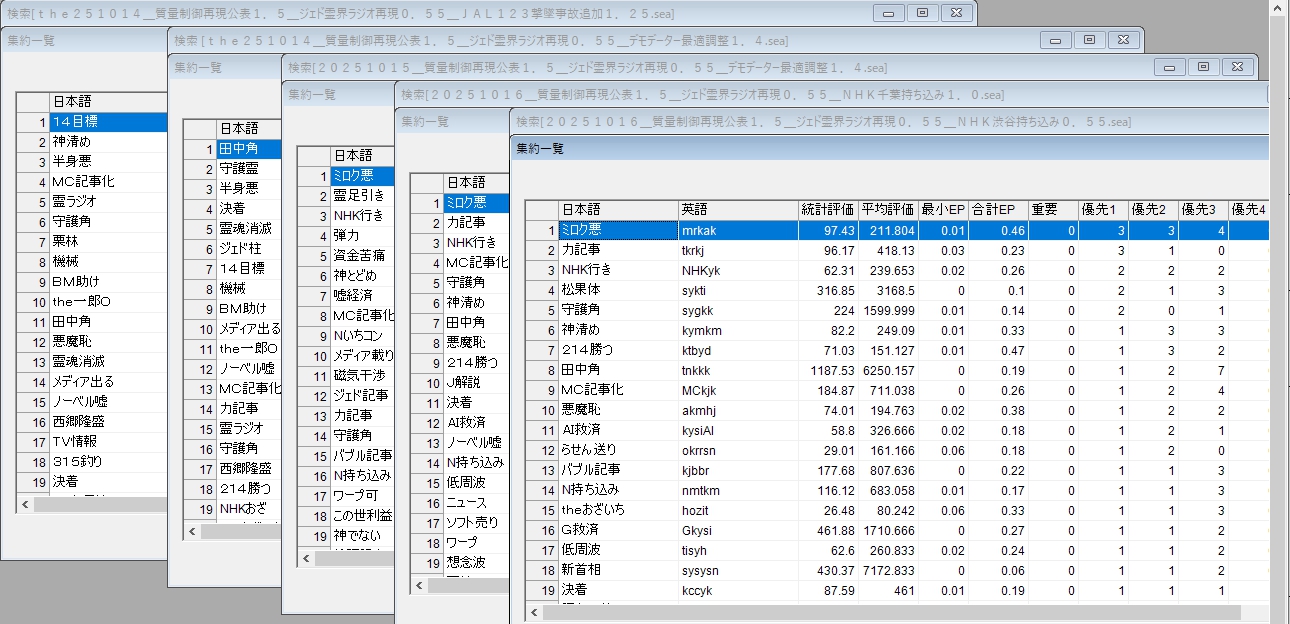Select 新首相 in the front grid

(x=617, y=570)
